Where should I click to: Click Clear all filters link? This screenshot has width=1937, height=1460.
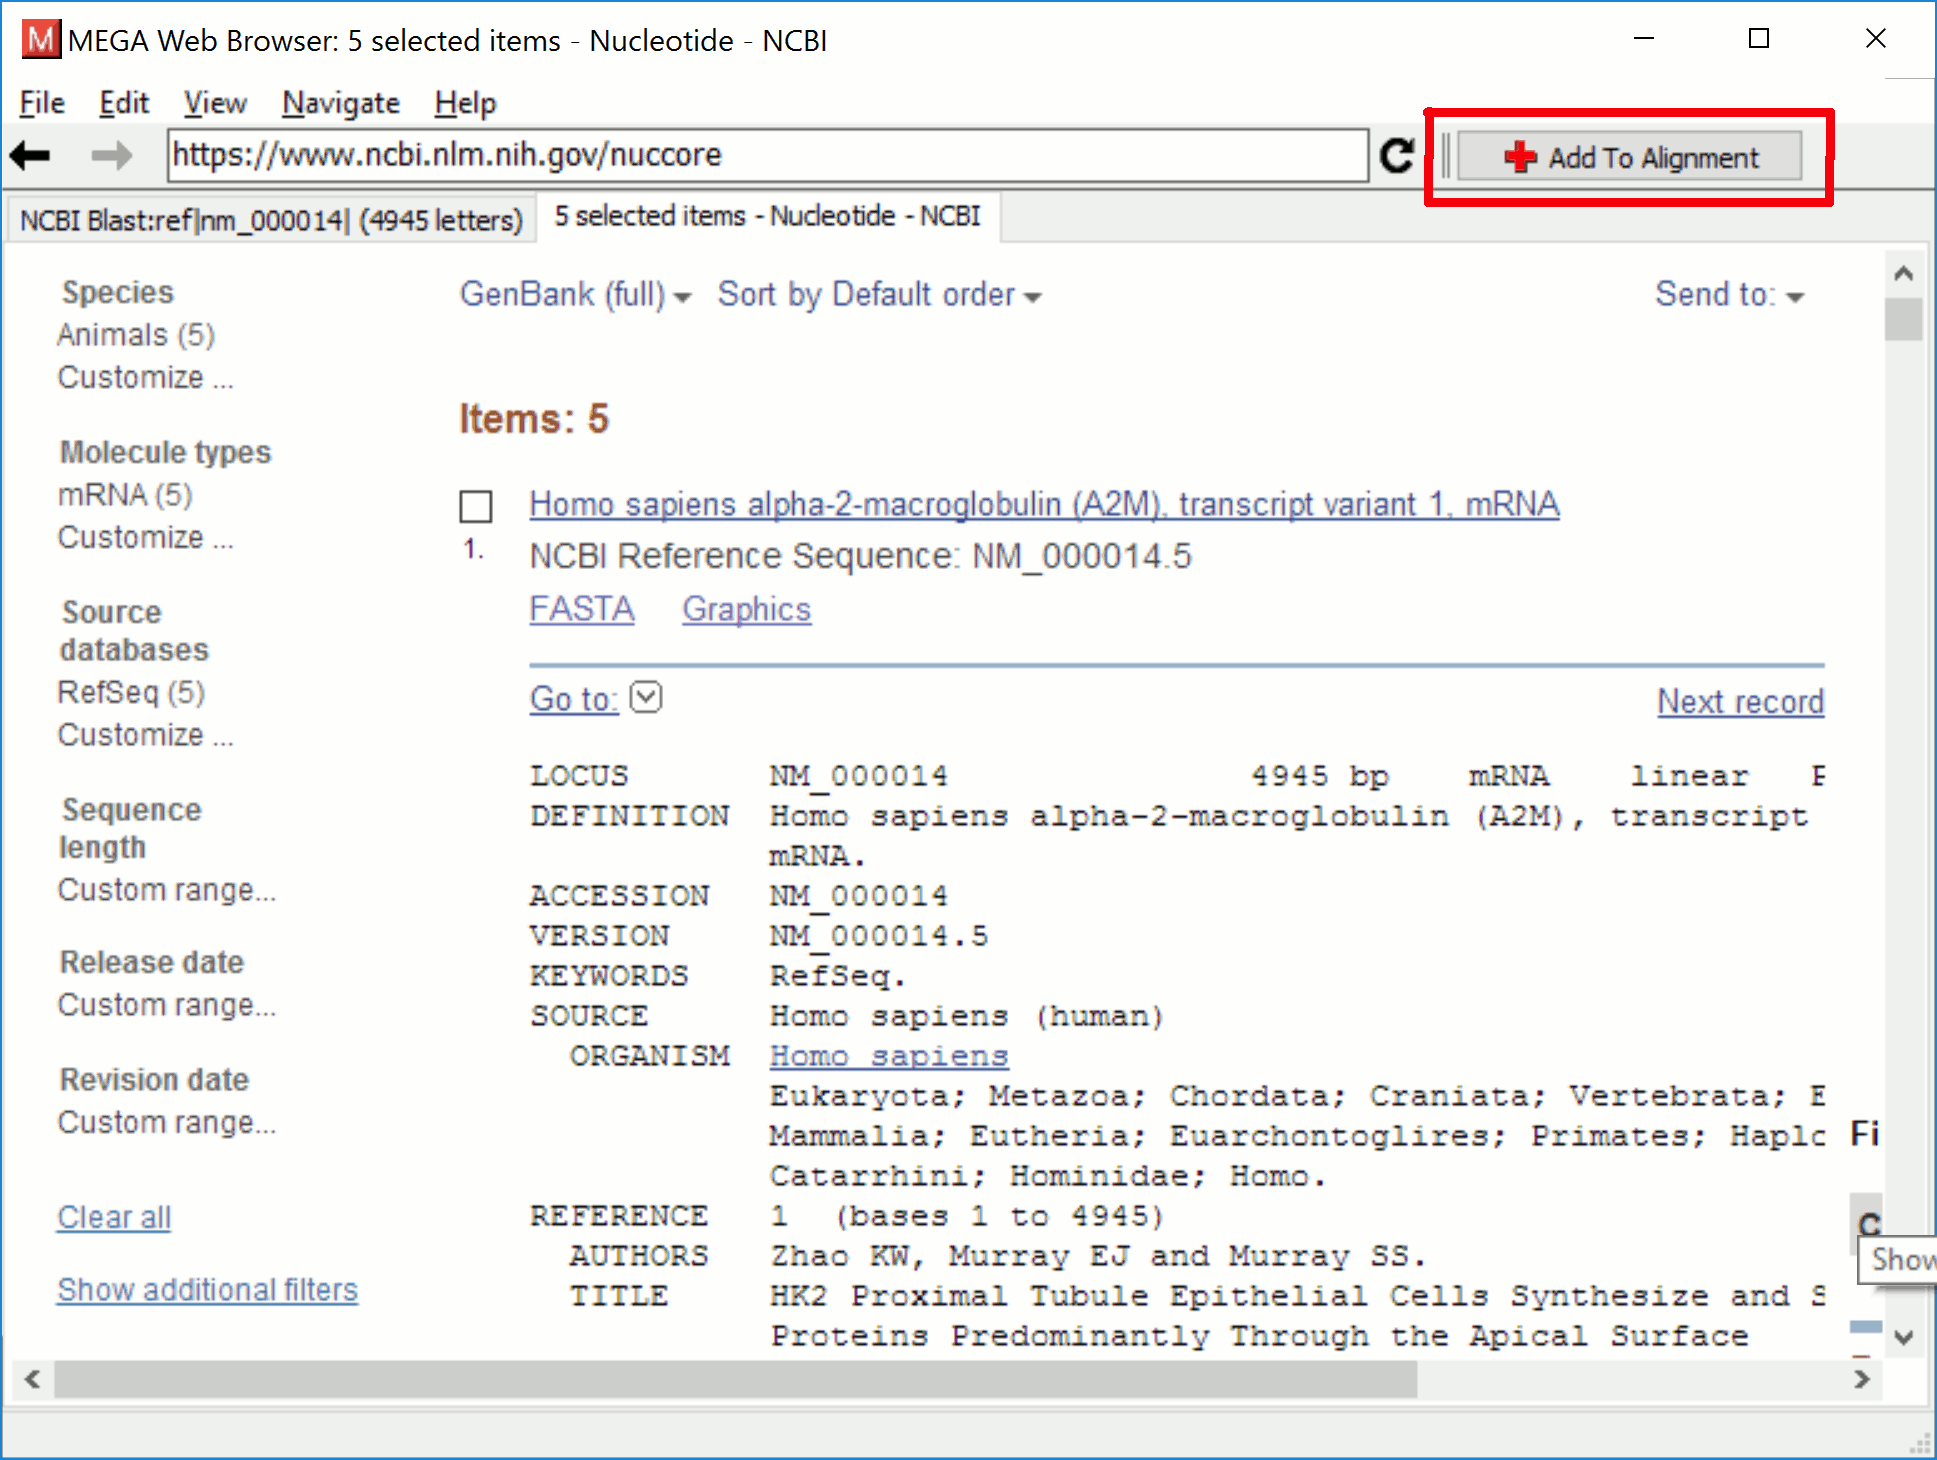click(114, 1217)
